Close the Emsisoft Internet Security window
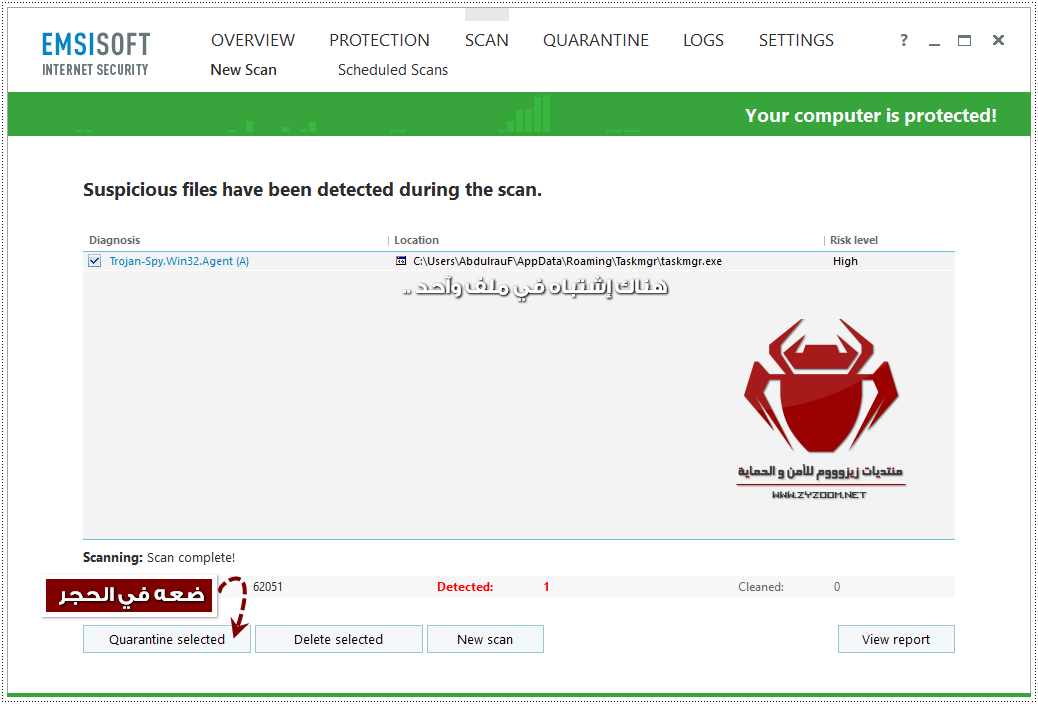The width and height of the screenshot is (1038, 704). [x=998, y=40]
